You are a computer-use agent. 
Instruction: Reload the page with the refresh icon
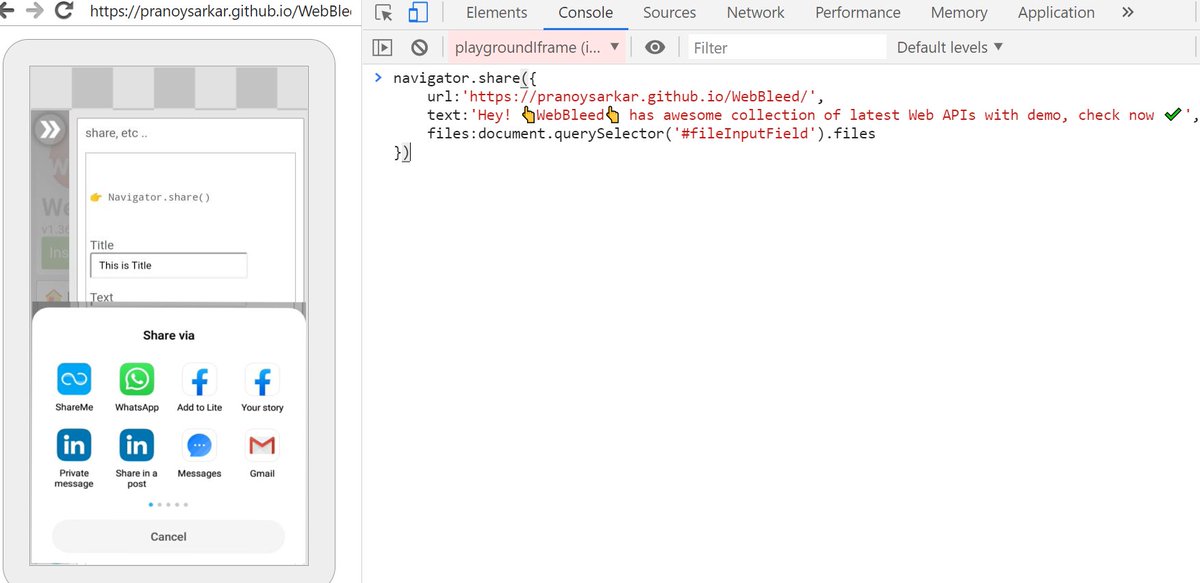65,12
